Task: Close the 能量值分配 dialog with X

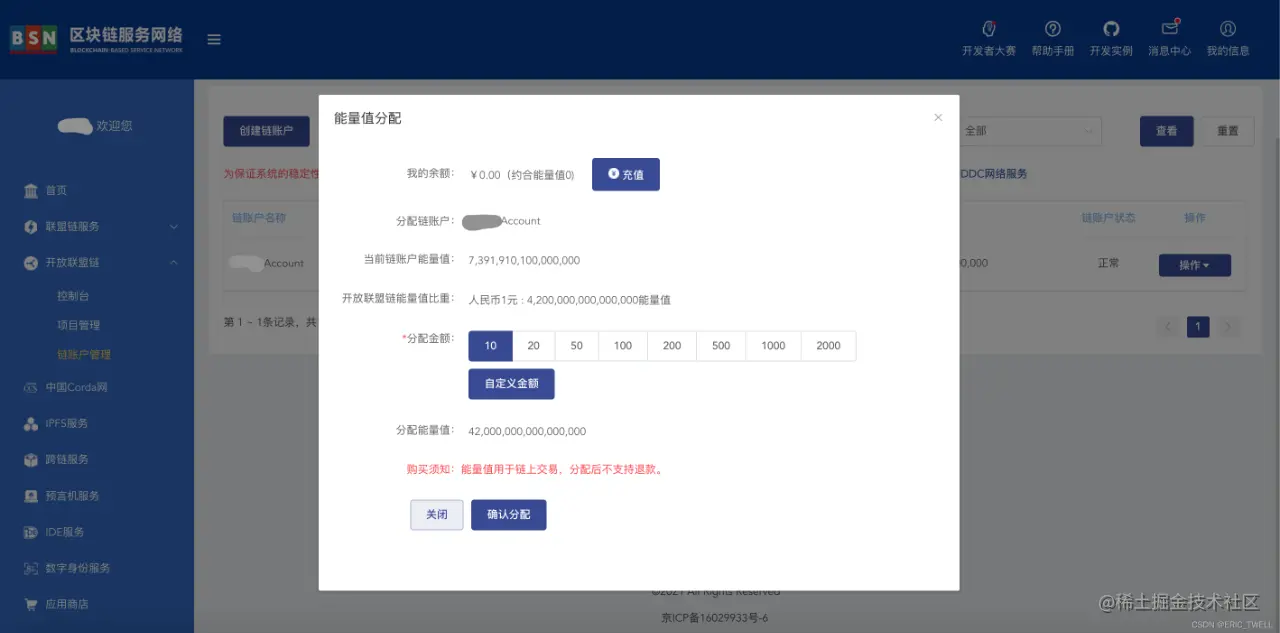Action: (938, 118)
